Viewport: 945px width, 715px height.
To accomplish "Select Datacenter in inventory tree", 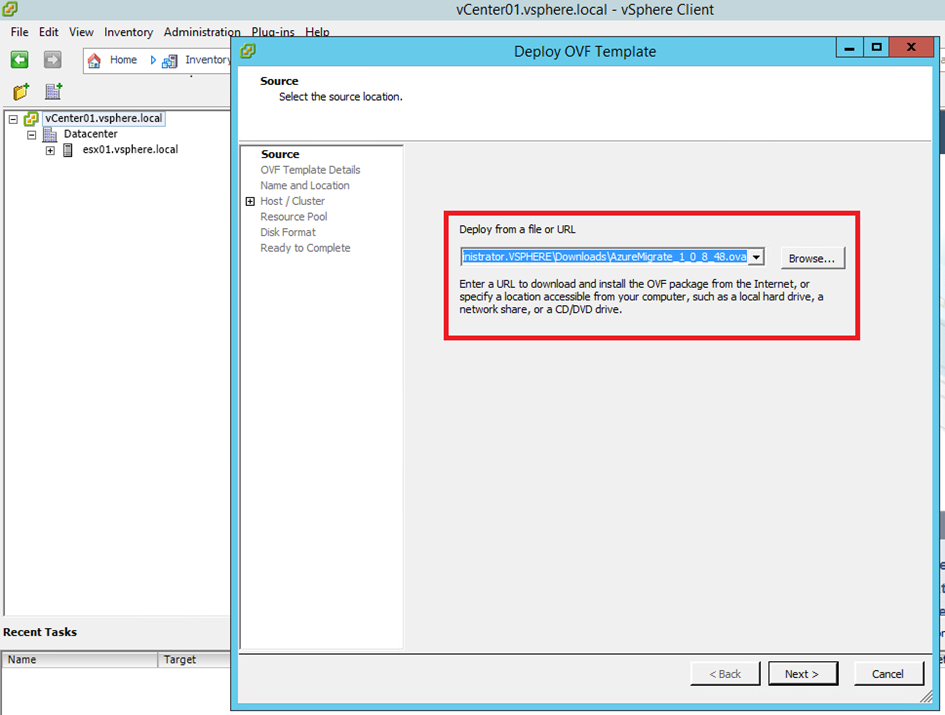I will [90, 134].
